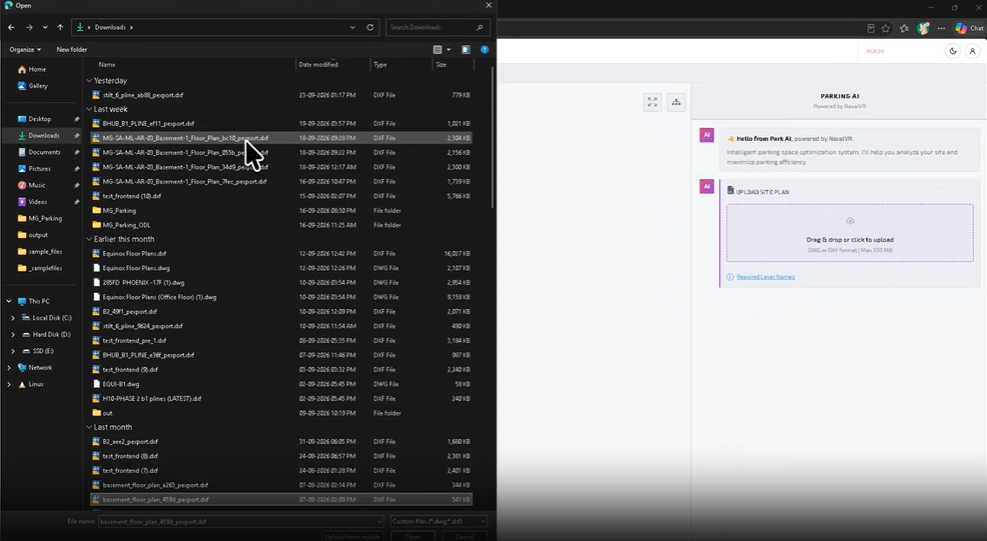Open the user profile icon in Parking AI

pos(973,51)
